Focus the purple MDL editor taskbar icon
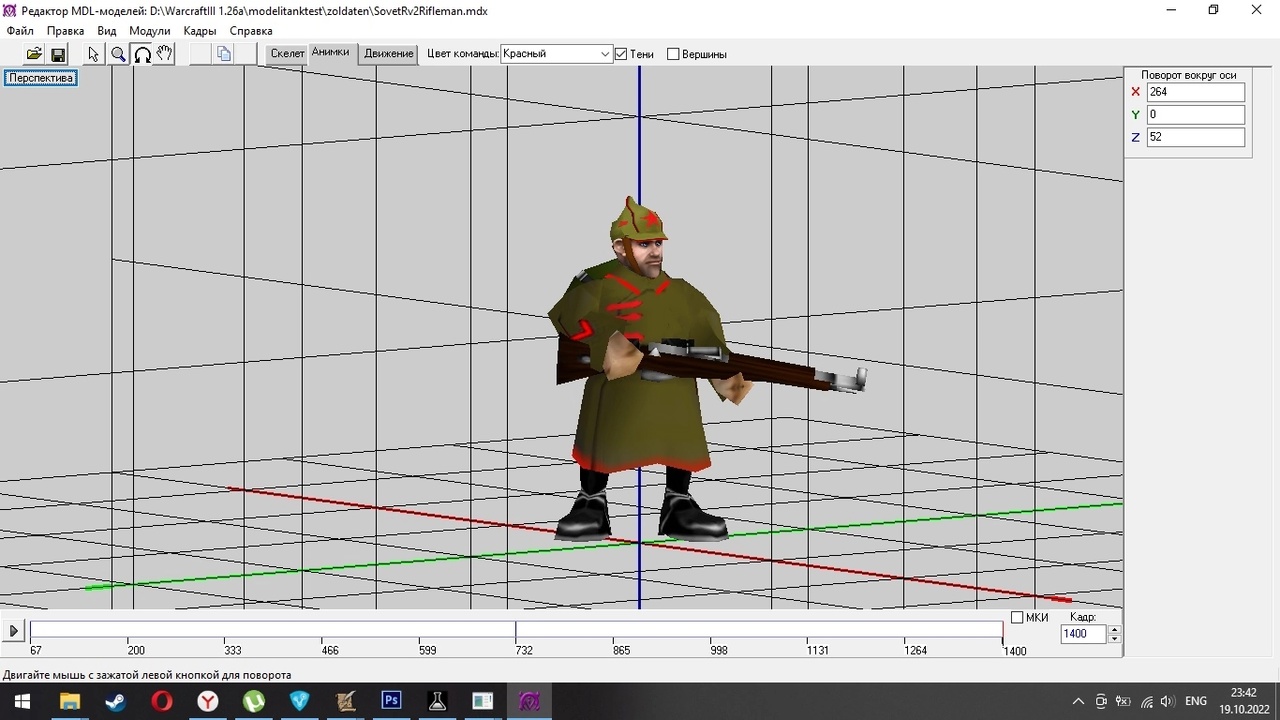This screenshot has height=720, width=1280. 529,701
